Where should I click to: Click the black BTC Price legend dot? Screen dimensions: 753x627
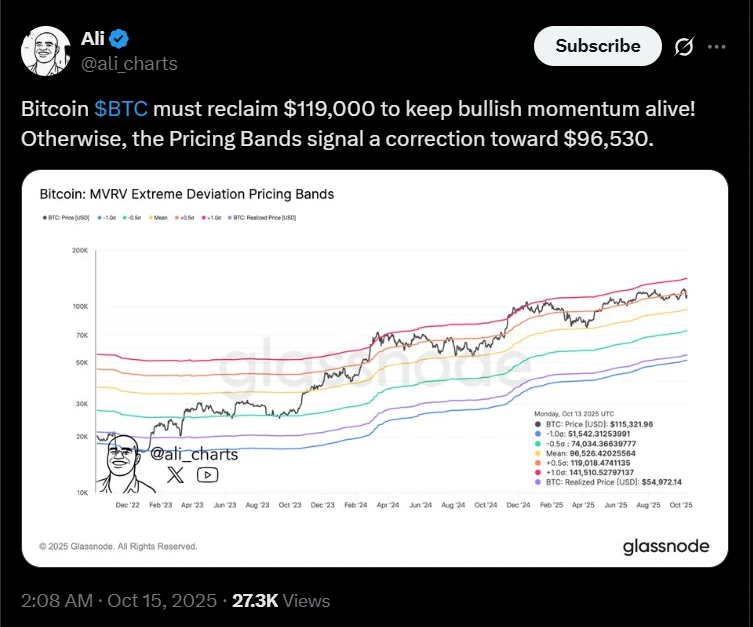pyautogui.click(x=42, y=217)
